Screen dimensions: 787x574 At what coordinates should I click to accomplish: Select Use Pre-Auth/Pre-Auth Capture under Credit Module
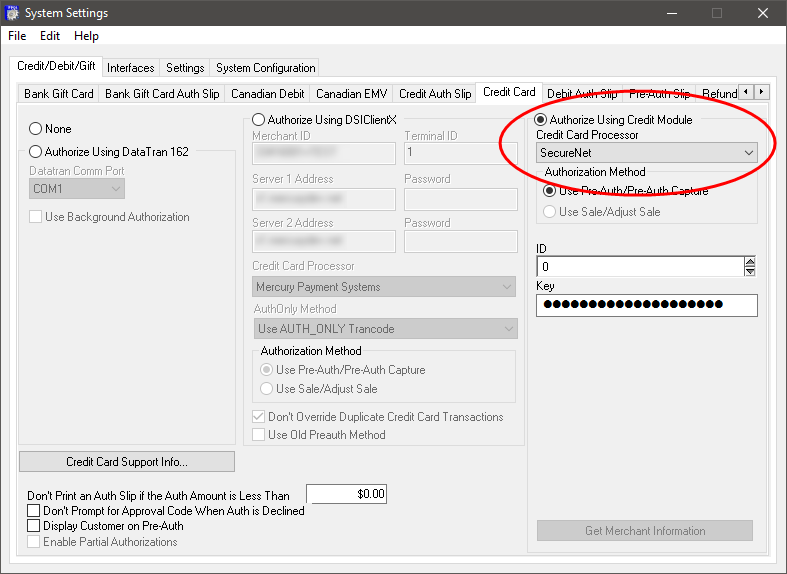coord(549,190)
